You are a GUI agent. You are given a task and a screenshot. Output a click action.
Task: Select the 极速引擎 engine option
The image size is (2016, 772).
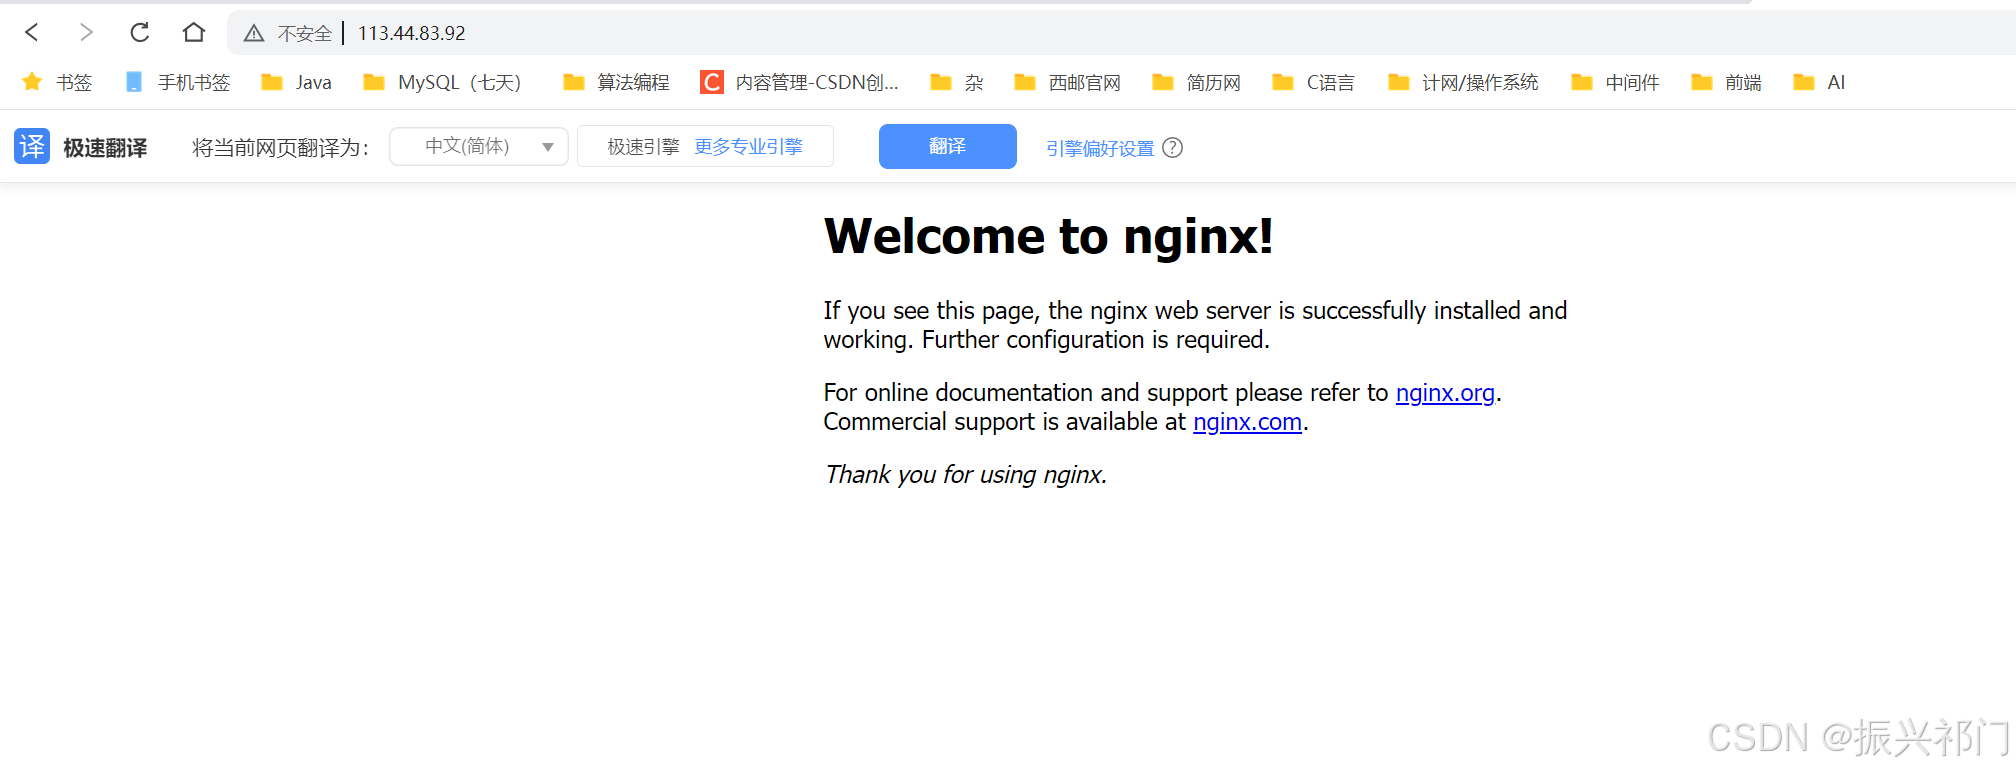643,147
